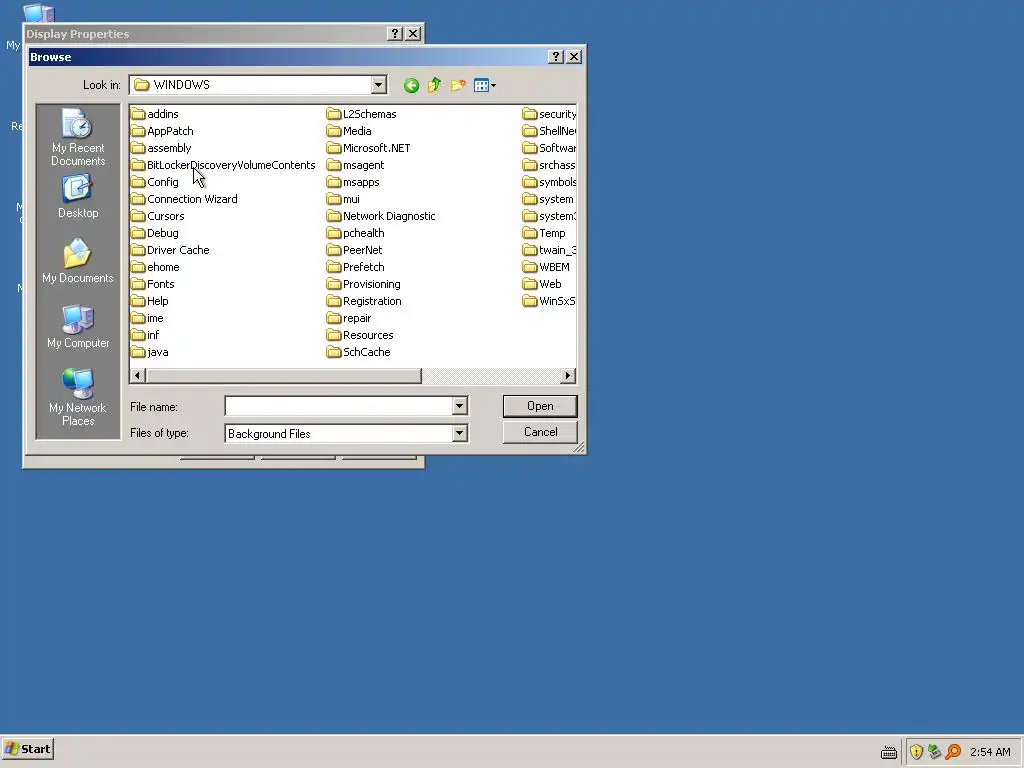
Task: Click the scroll left arrow of file list
Action: 137,376
